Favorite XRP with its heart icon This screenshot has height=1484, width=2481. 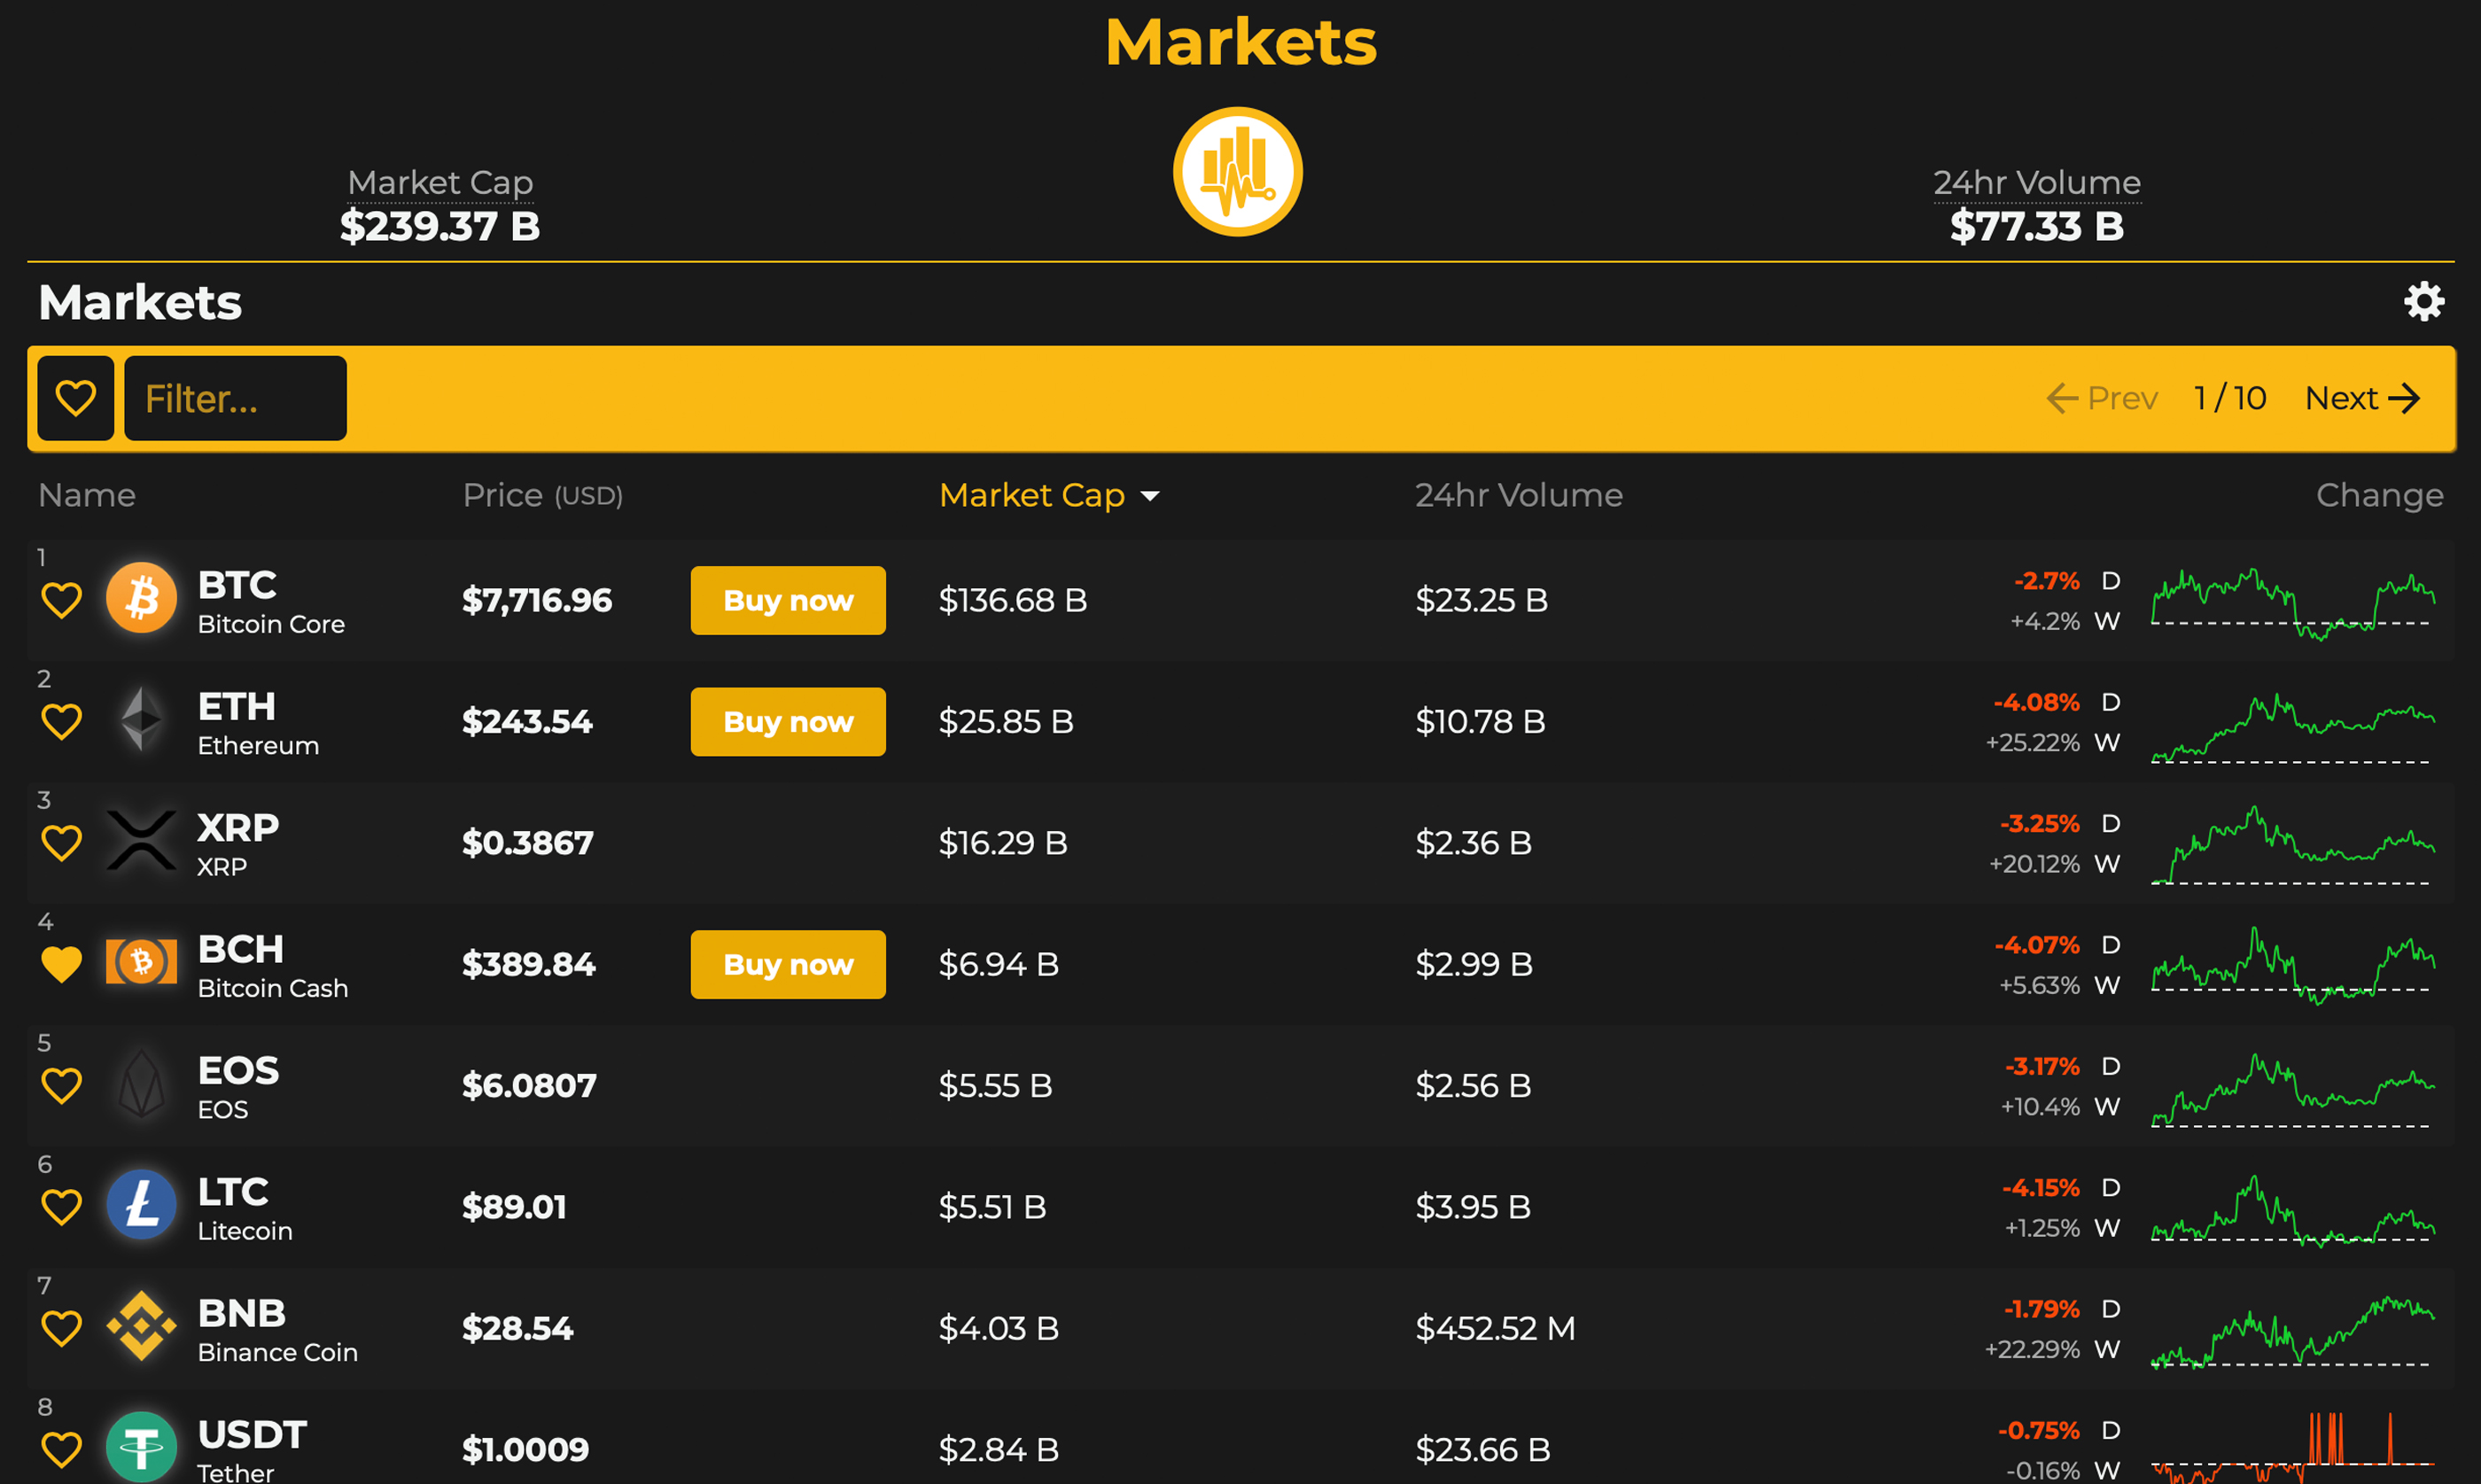click(x=61, y=843)
